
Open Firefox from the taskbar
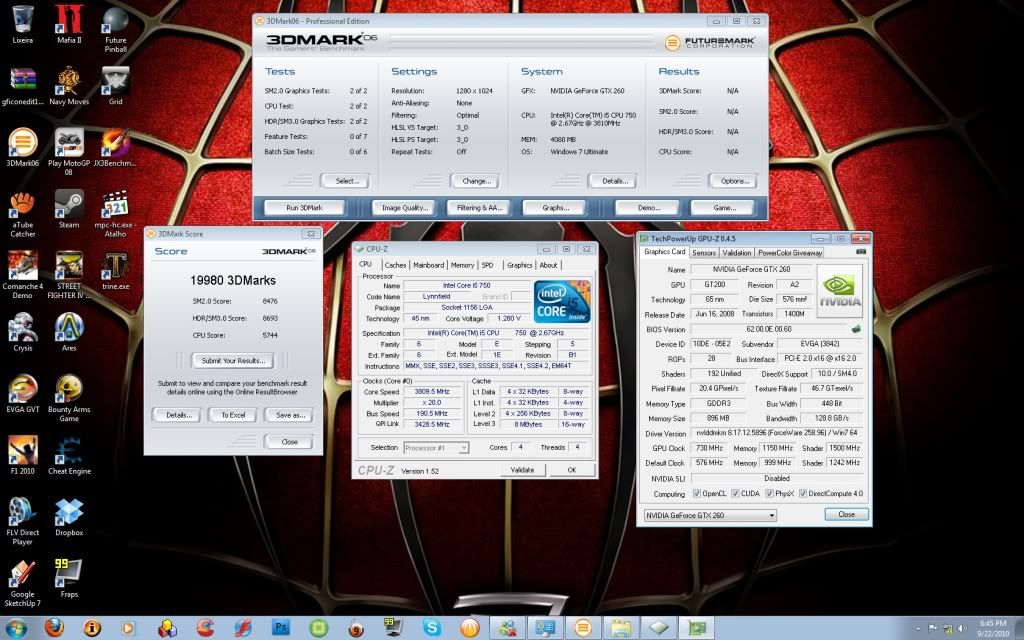click(54, 628)
